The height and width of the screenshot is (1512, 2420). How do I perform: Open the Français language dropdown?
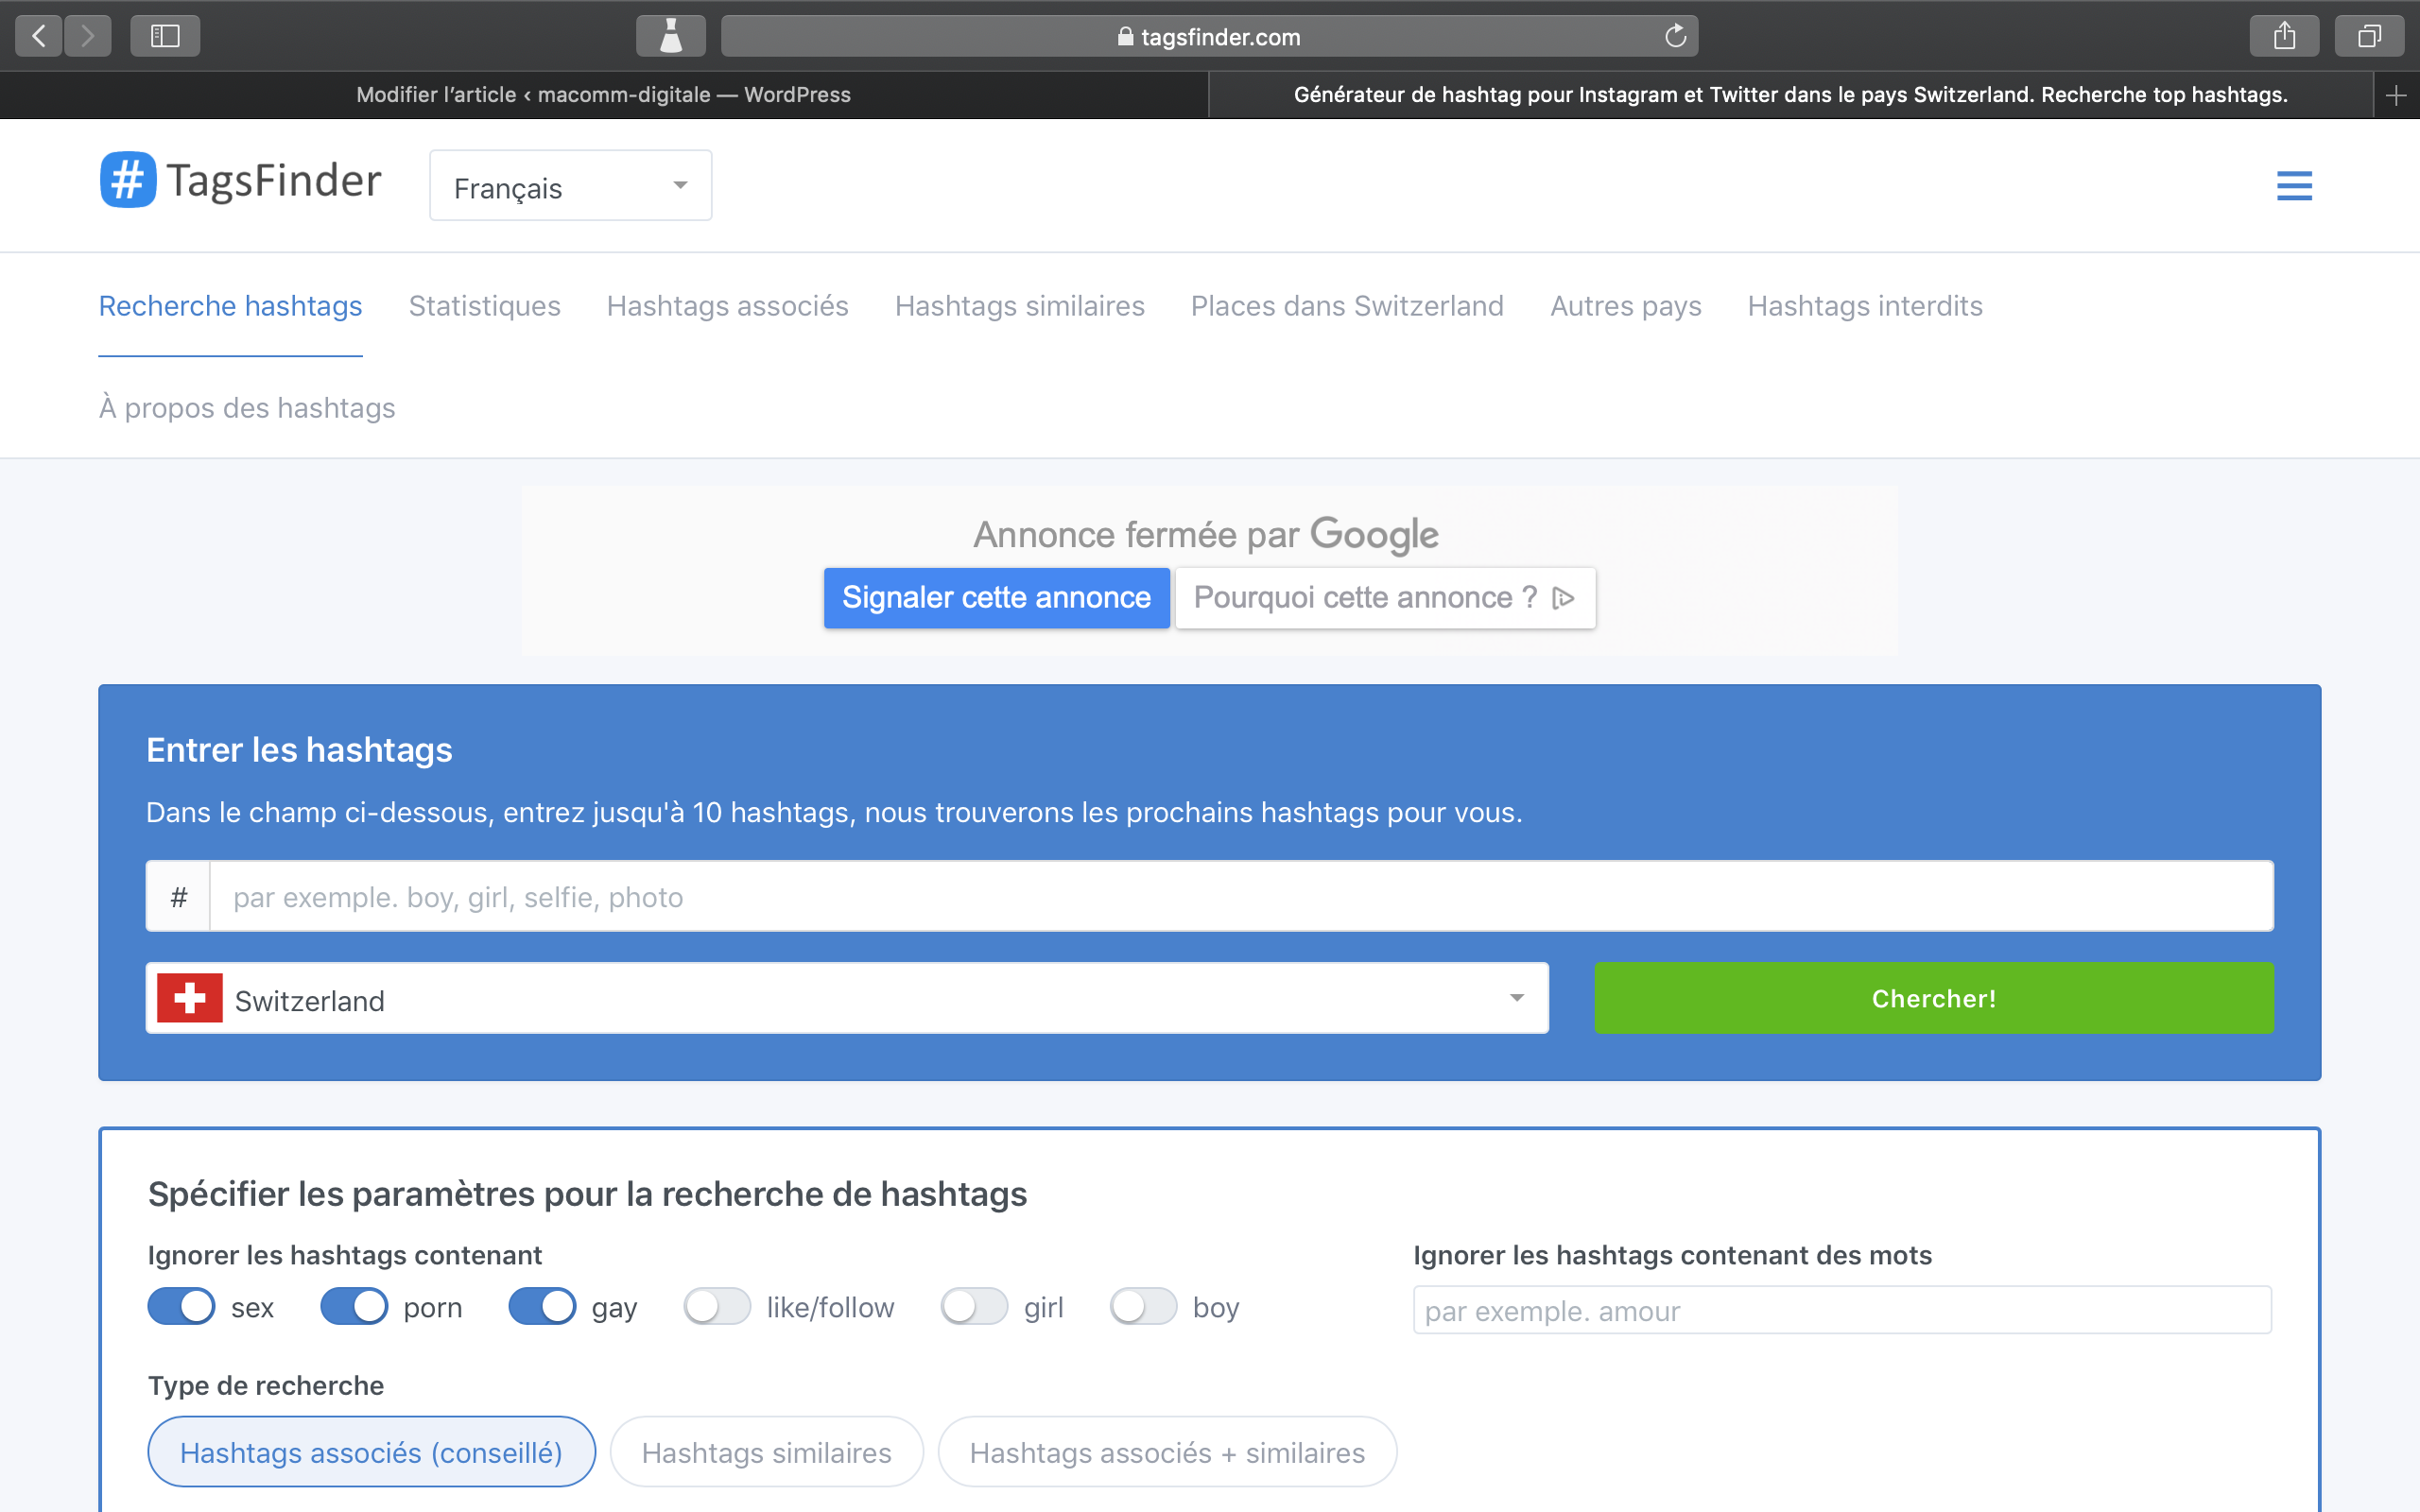pyautogui.click(x=570, y=186)
